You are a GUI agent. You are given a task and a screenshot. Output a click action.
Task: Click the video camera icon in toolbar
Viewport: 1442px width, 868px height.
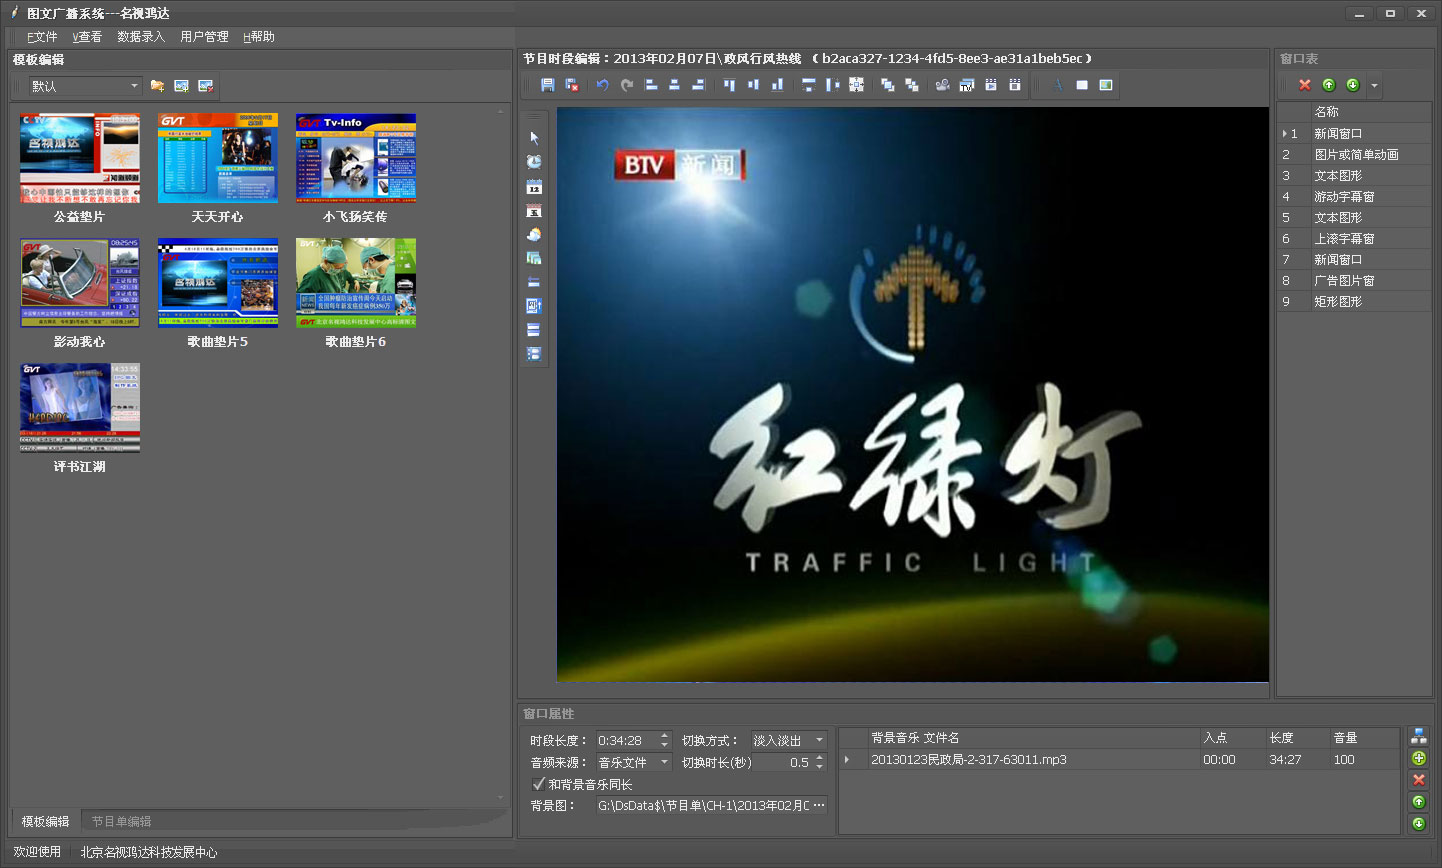(x=942, y=85)
